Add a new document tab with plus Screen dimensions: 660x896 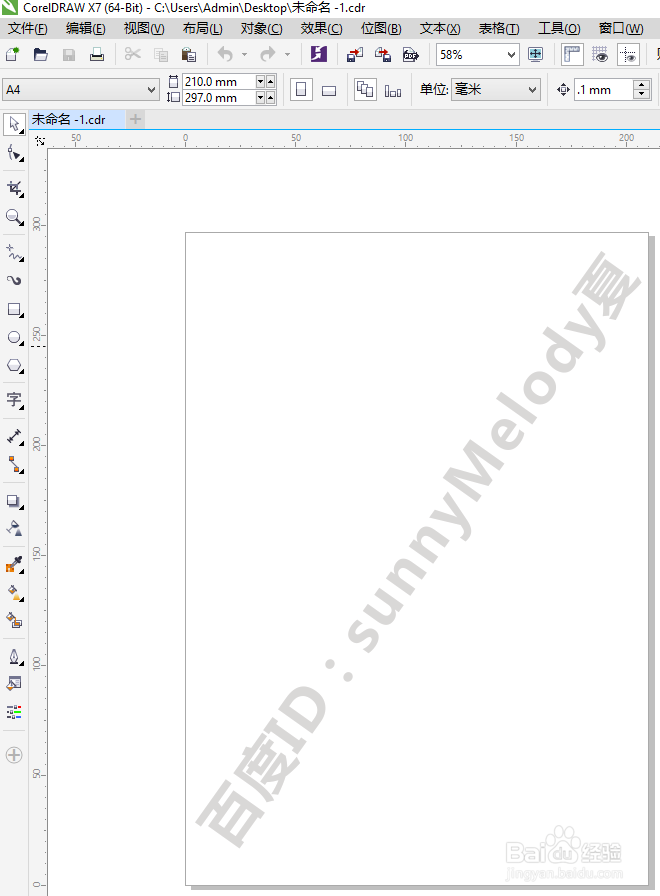[x=135, y=119]
